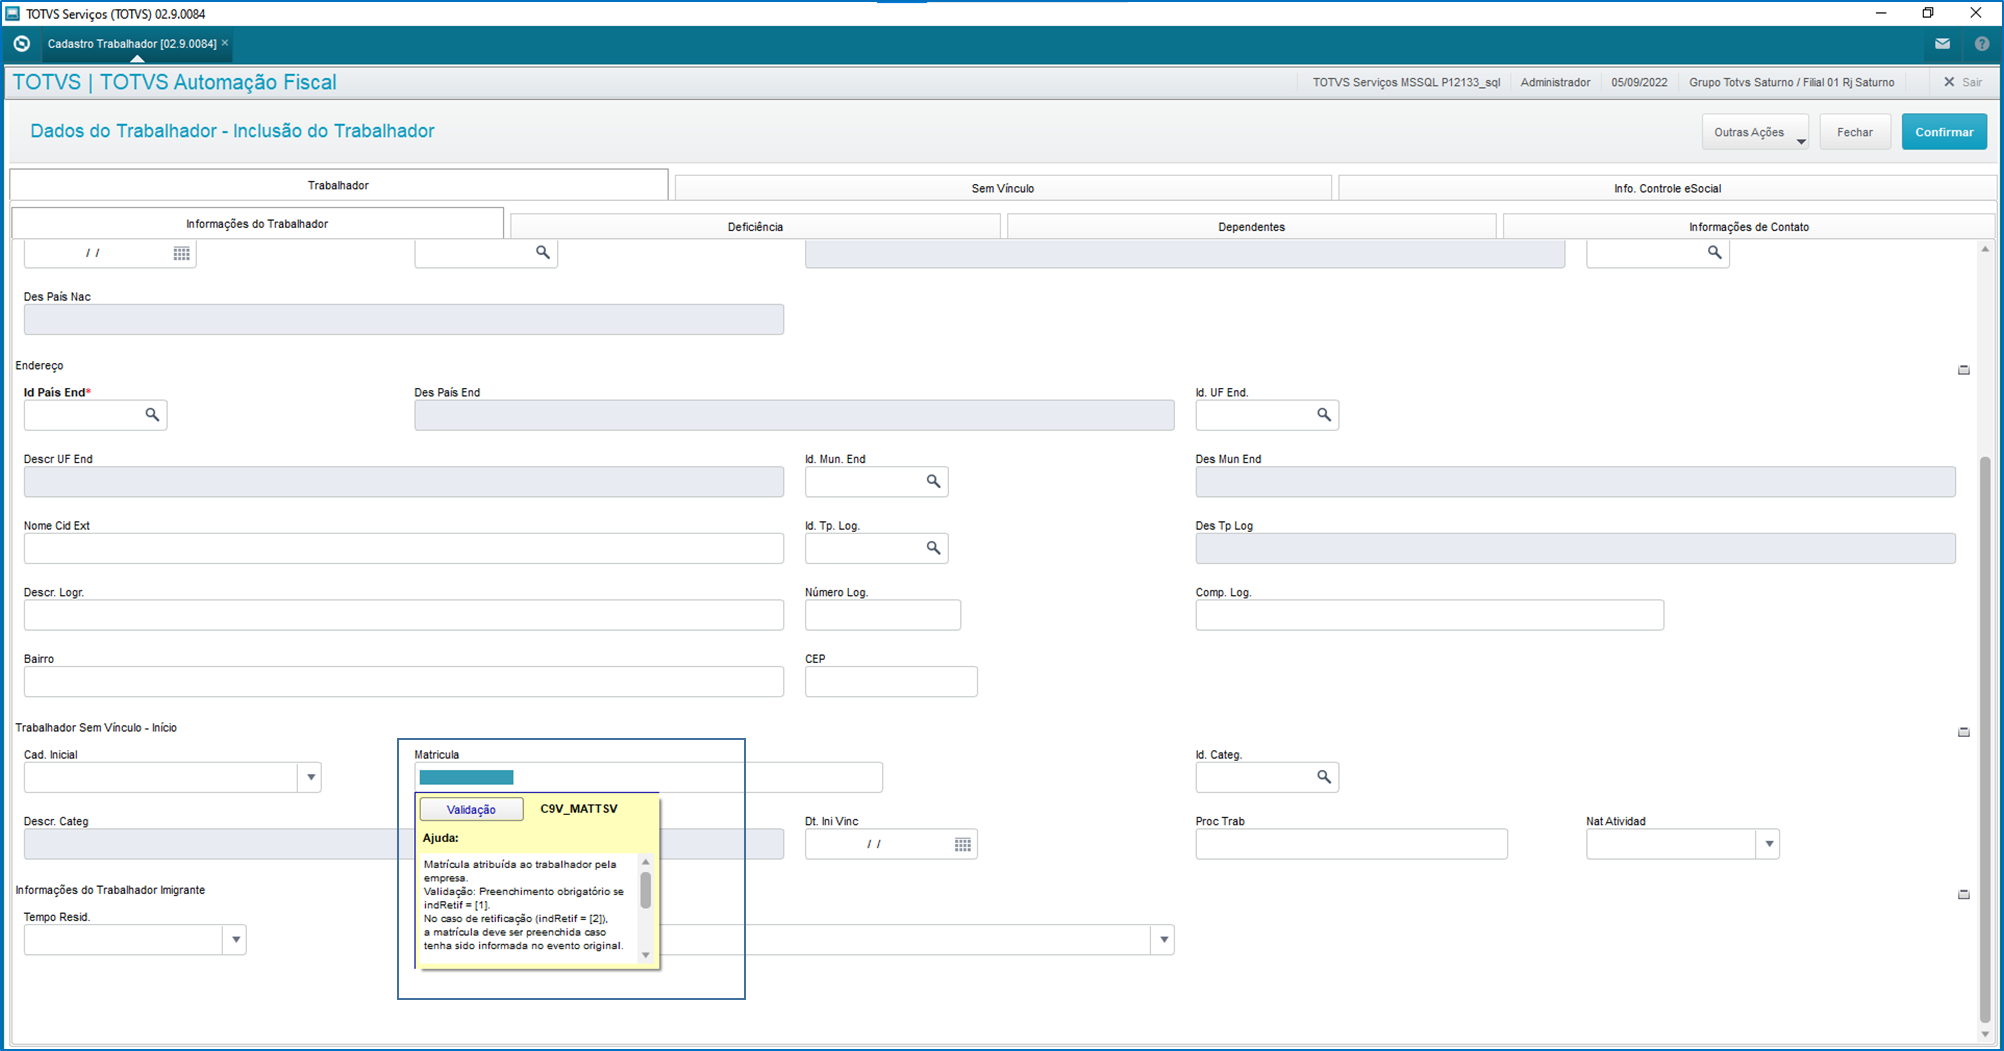The image size is (2004, 1051).
Task: Expand the Outras Ações dropdown
Action: click(x=1755, y=132)
